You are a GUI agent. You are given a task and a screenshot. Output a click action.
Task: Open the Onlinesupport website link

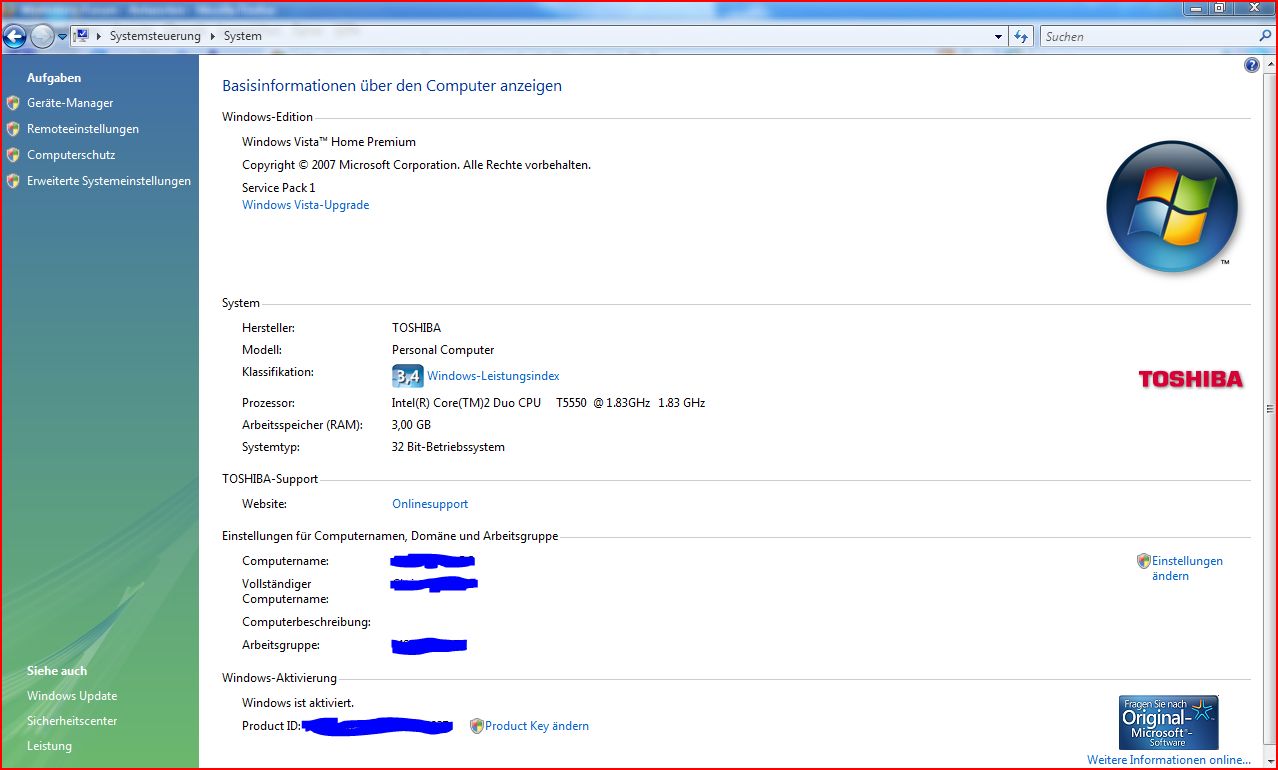(x=430, y=504)
